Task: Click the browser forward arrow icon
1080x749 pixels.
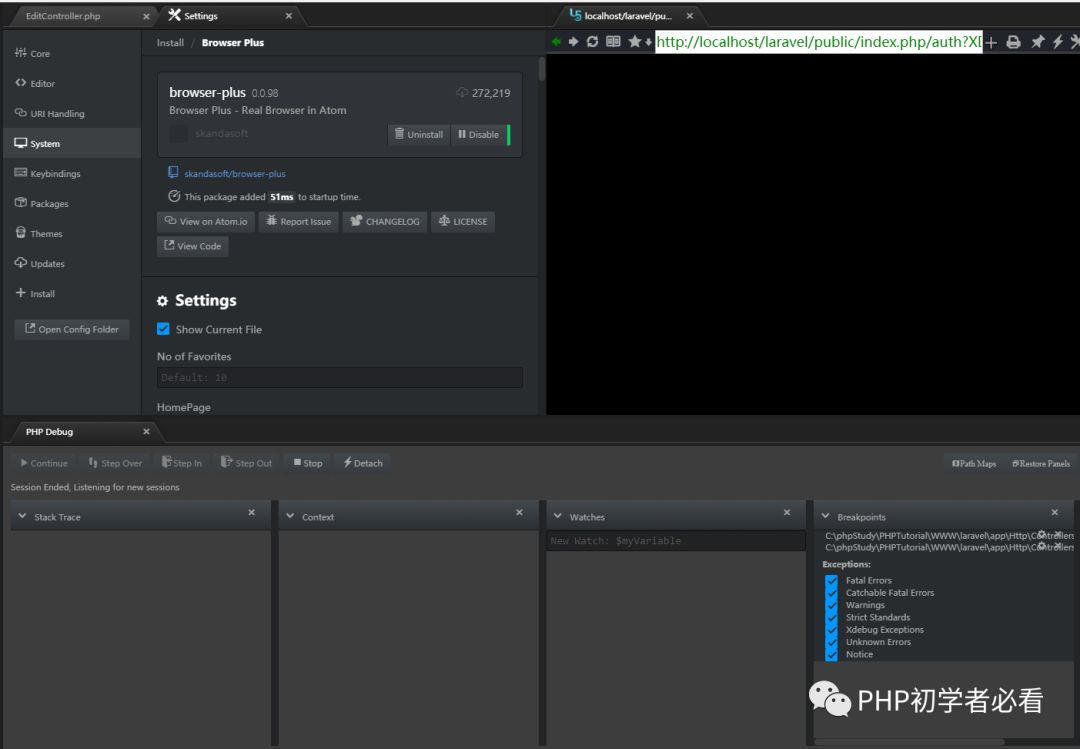Action: click(x=574, y=42)
